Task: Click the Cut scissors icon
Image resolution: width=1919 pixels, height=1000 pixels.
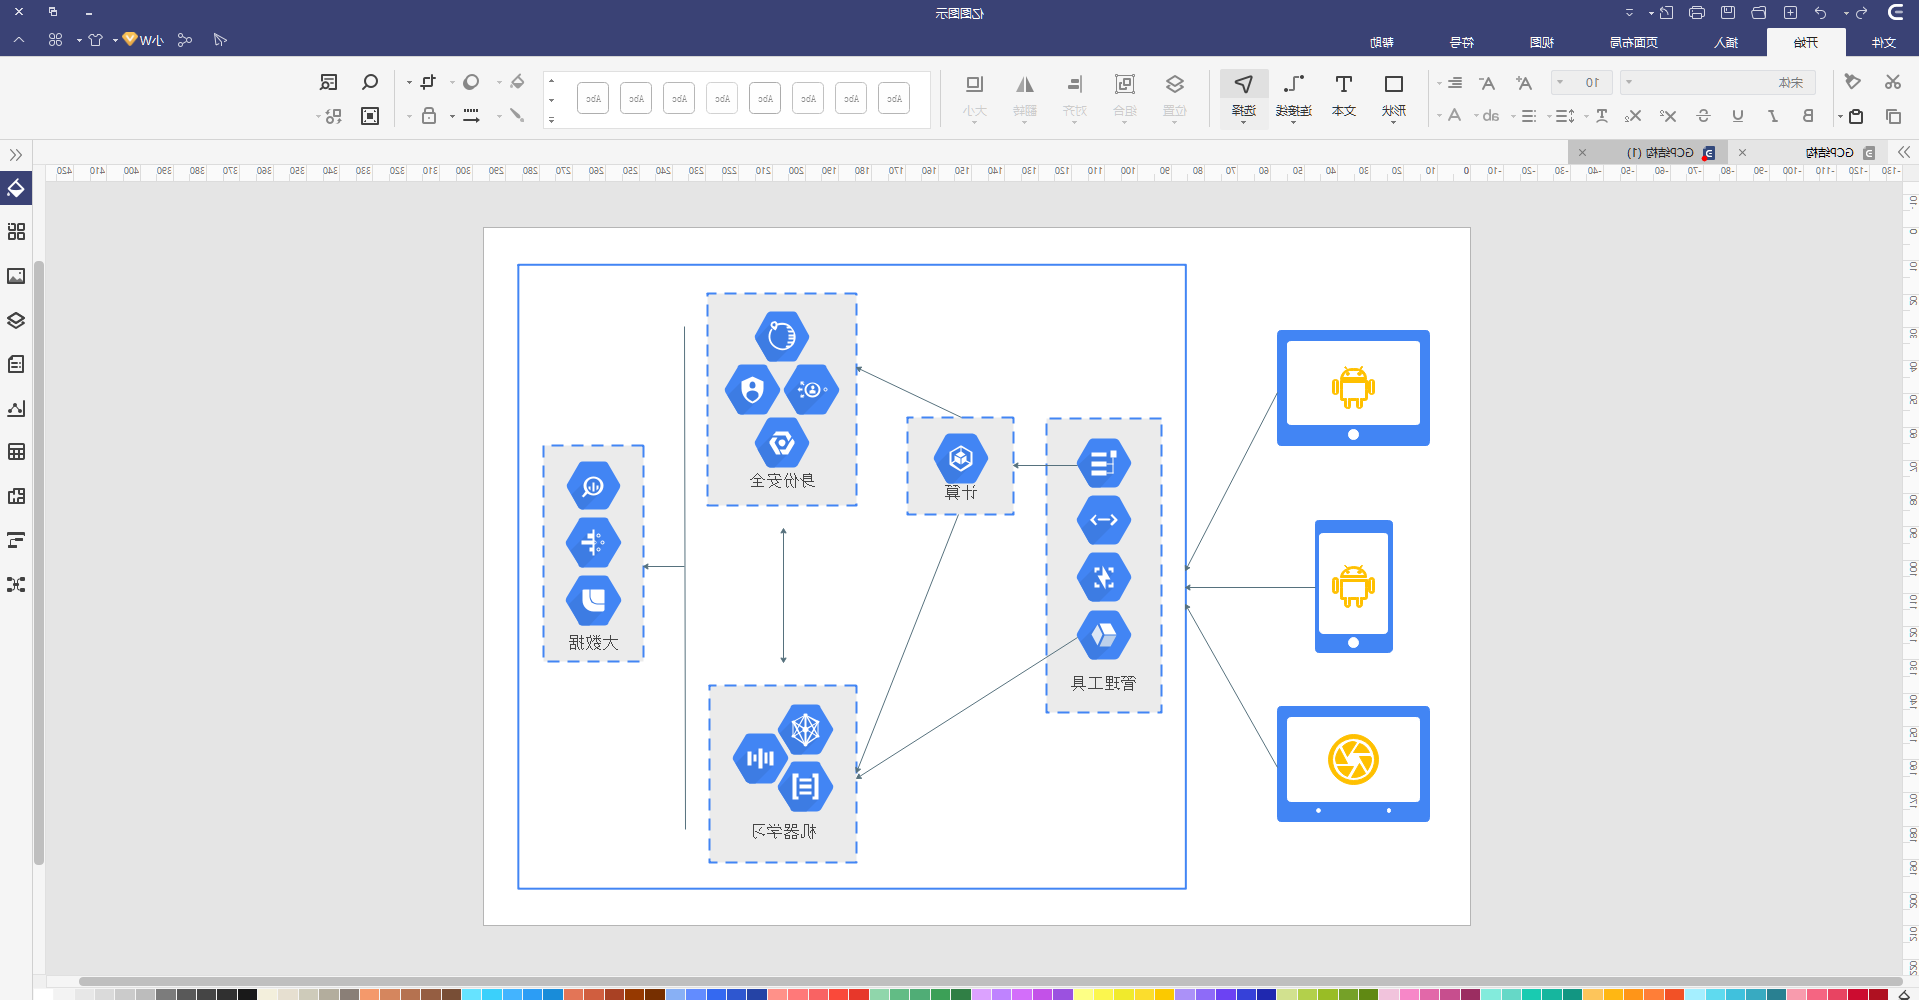Action: pyautogui.click(x=1892, y=82)
